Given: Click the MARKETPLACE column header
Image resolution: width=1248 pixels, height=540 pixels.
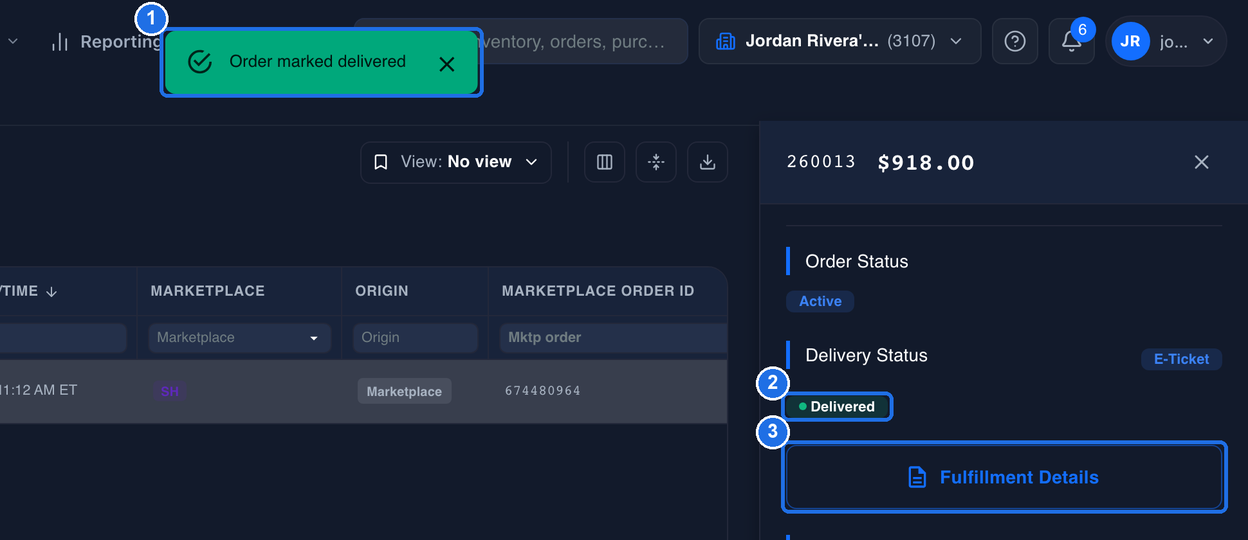Looking at the screenshot, I should [x=208, y=291].
